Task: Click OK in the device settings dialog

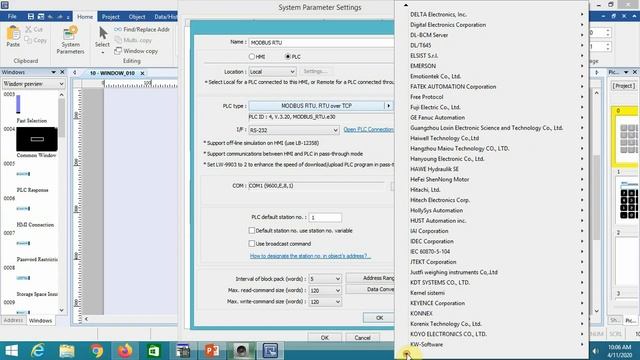Action: (379, 318)
